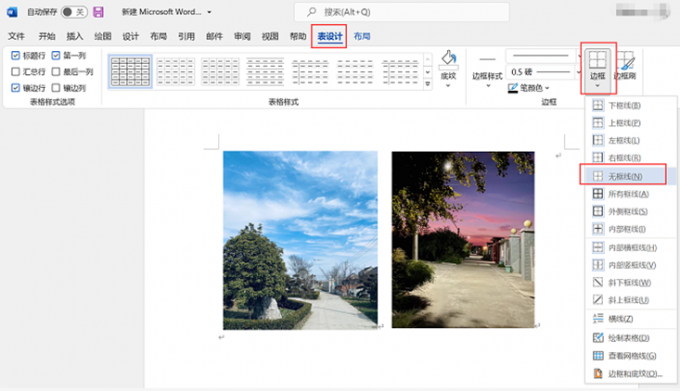The width and height of the screenshot is (680, 391).
Task: Open the line style dropdown above 0.5 磅
Action: (x=579, y=56)
